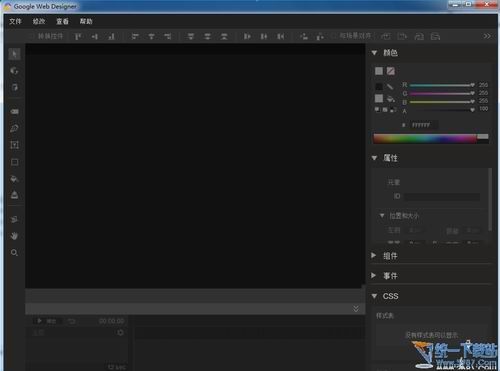Click the gray fill color swatch
Image resolution: width=500 pixels, height=371 pixels.
(379, 98)
